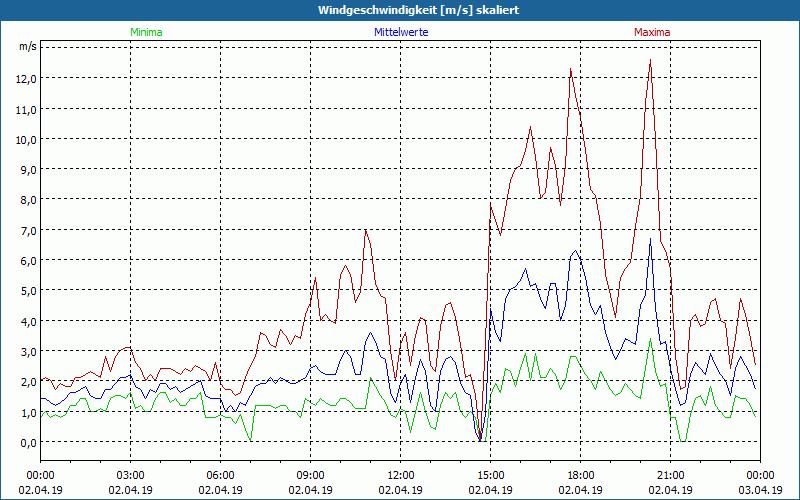Click the 3,0 y-axis value

tap(29, 352)
